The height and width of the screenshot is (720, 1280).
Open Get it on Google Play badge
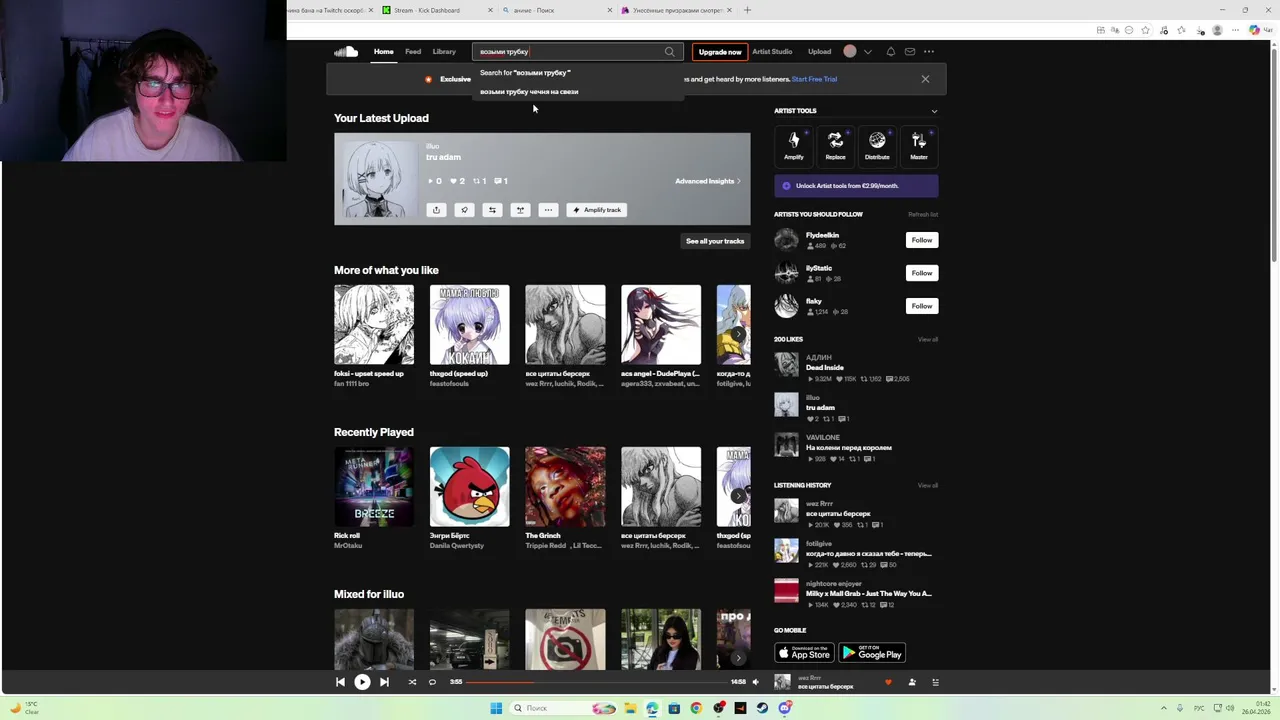tap(872, 653)
